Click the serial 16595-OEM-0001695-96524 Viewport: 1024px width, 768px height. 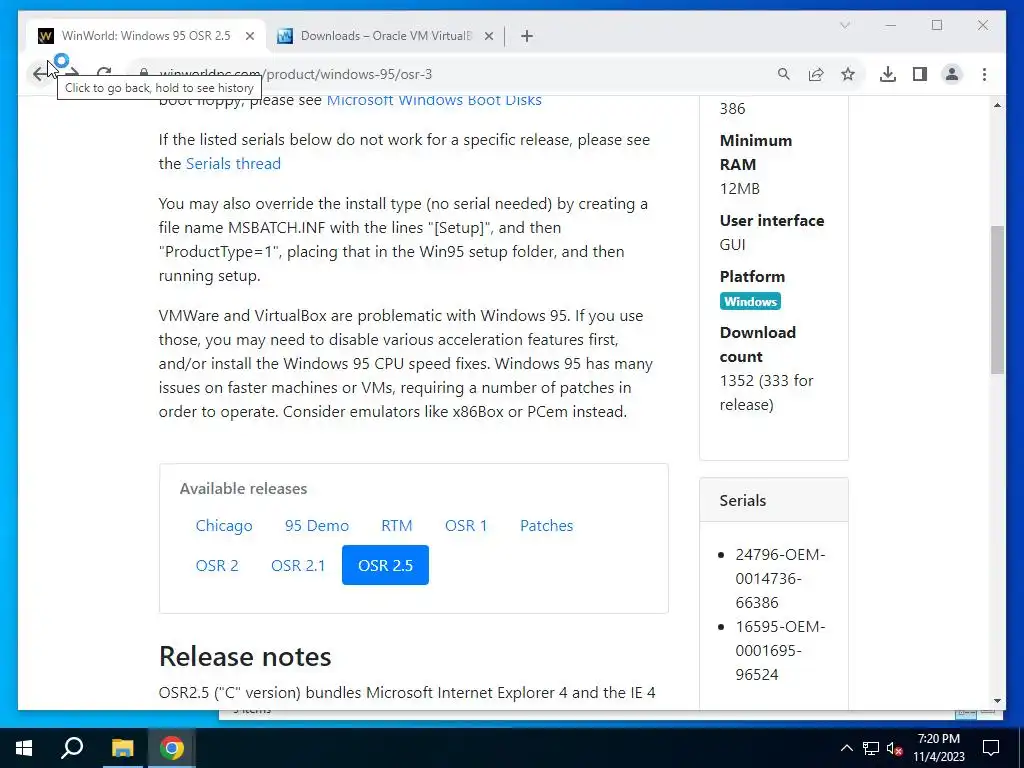(780, 650)
